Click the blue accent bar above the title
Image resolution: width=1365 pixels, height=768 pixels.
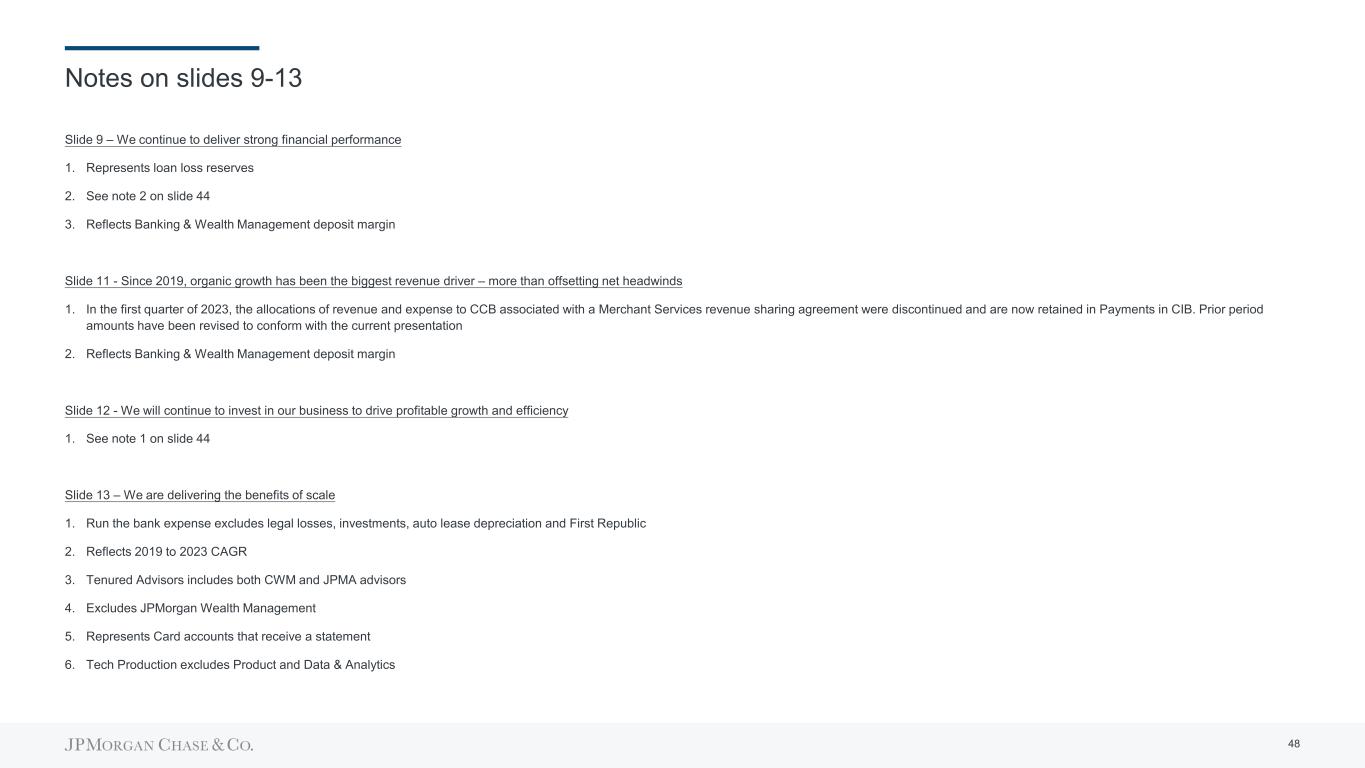162,48
